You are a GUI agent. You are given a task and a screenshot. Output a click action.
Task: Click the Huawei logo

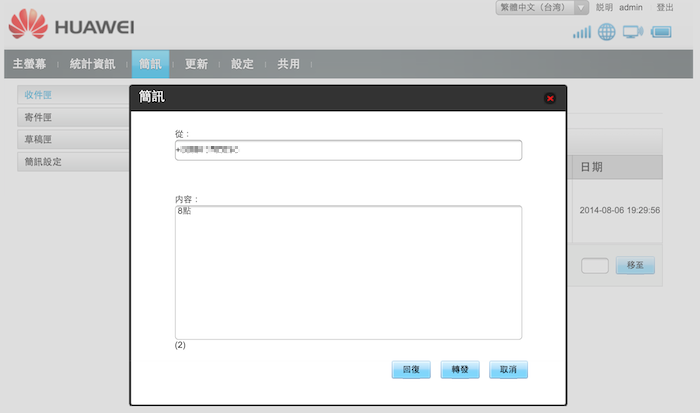pyautogui.click(x=71, y=25)
